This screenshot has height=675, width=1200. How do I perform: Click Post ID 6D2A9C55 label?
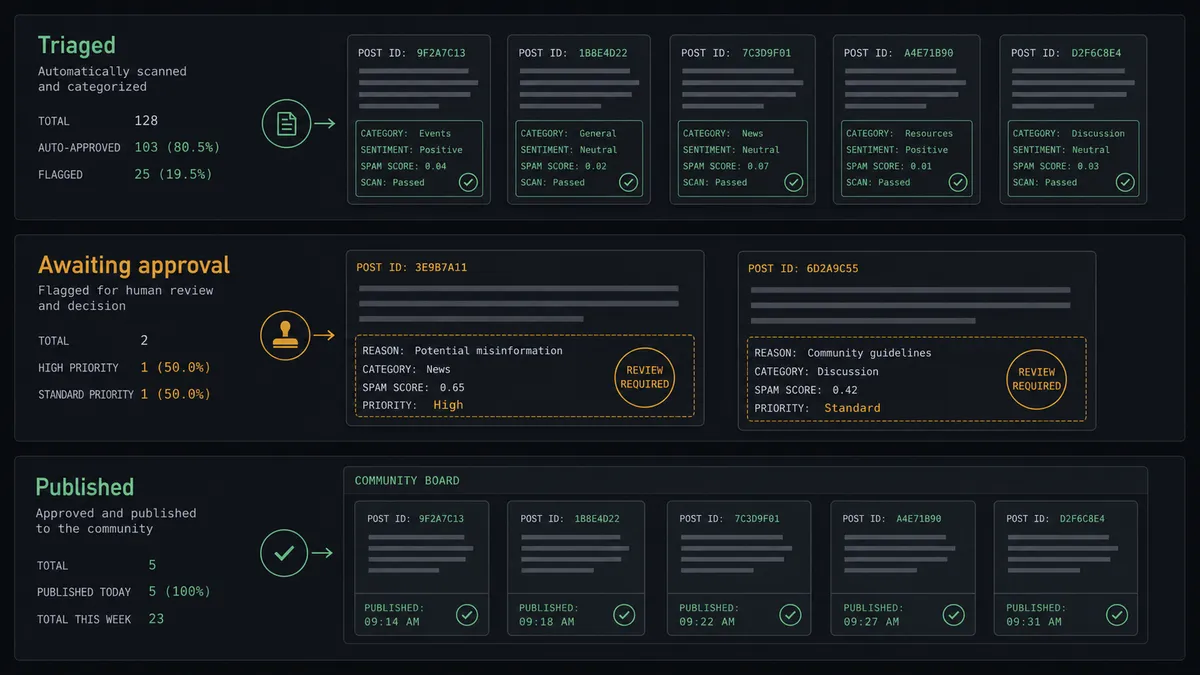[803, 268]
